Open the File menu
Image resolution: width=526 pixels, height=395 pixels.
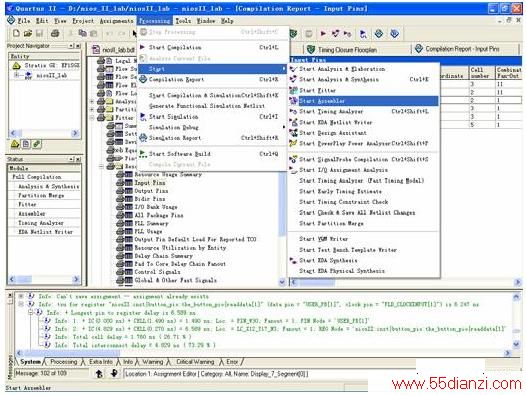point(23,21)
